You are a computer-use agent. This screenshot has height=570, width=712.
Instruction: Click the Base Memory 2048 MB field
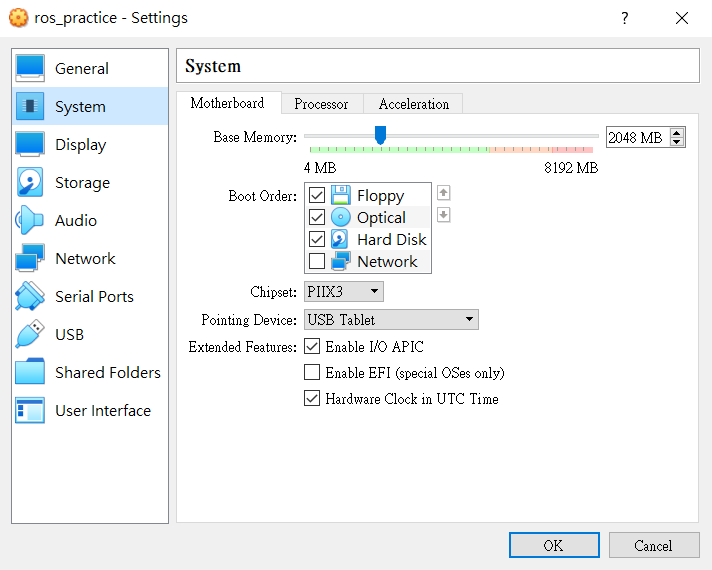pos(638,137)
